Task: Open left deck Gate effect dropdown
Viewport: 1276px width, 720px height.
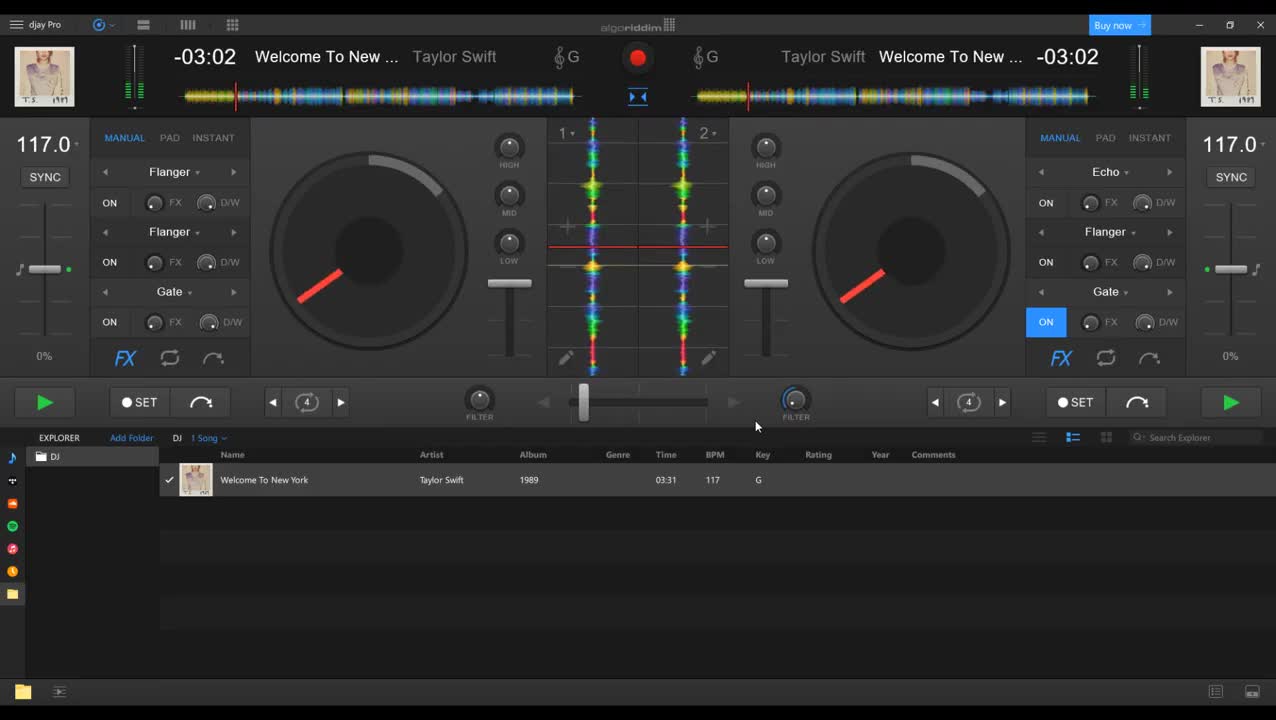Action: coord(174,292)
